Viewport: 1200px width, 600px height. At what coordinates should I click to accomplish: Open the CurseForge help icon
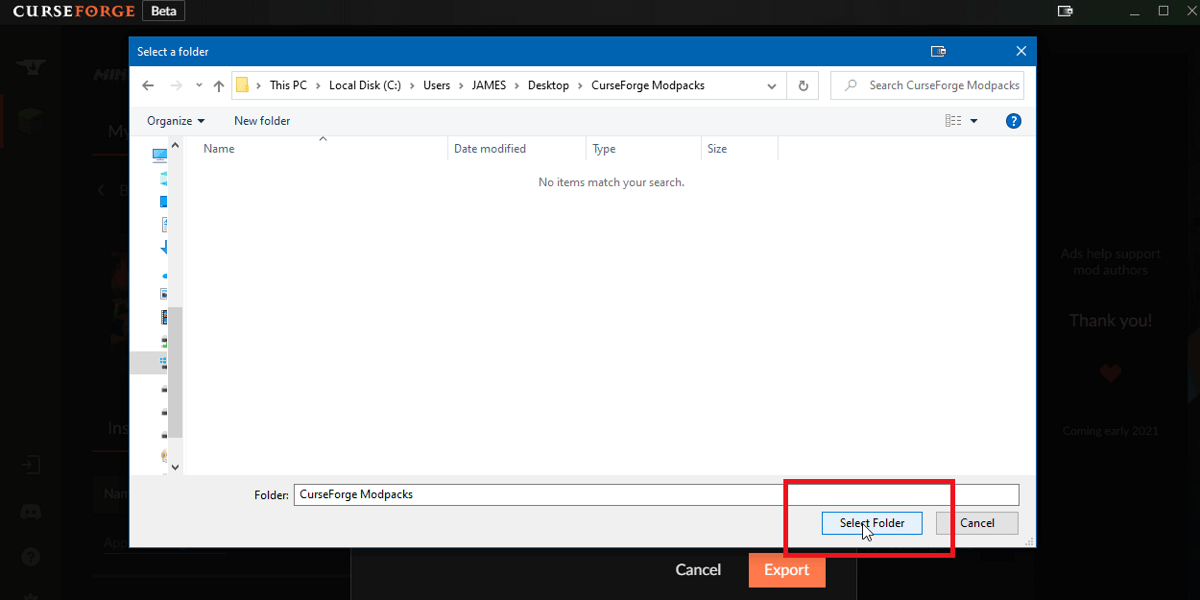click(31, 557)
